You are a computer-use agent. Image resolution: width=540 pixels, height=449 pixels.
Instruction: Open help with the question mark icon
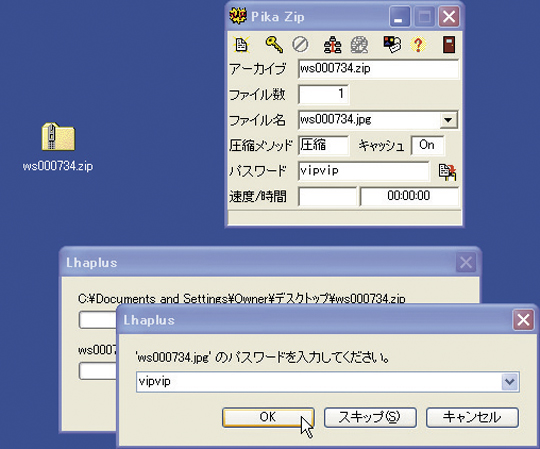pos(418,45)
